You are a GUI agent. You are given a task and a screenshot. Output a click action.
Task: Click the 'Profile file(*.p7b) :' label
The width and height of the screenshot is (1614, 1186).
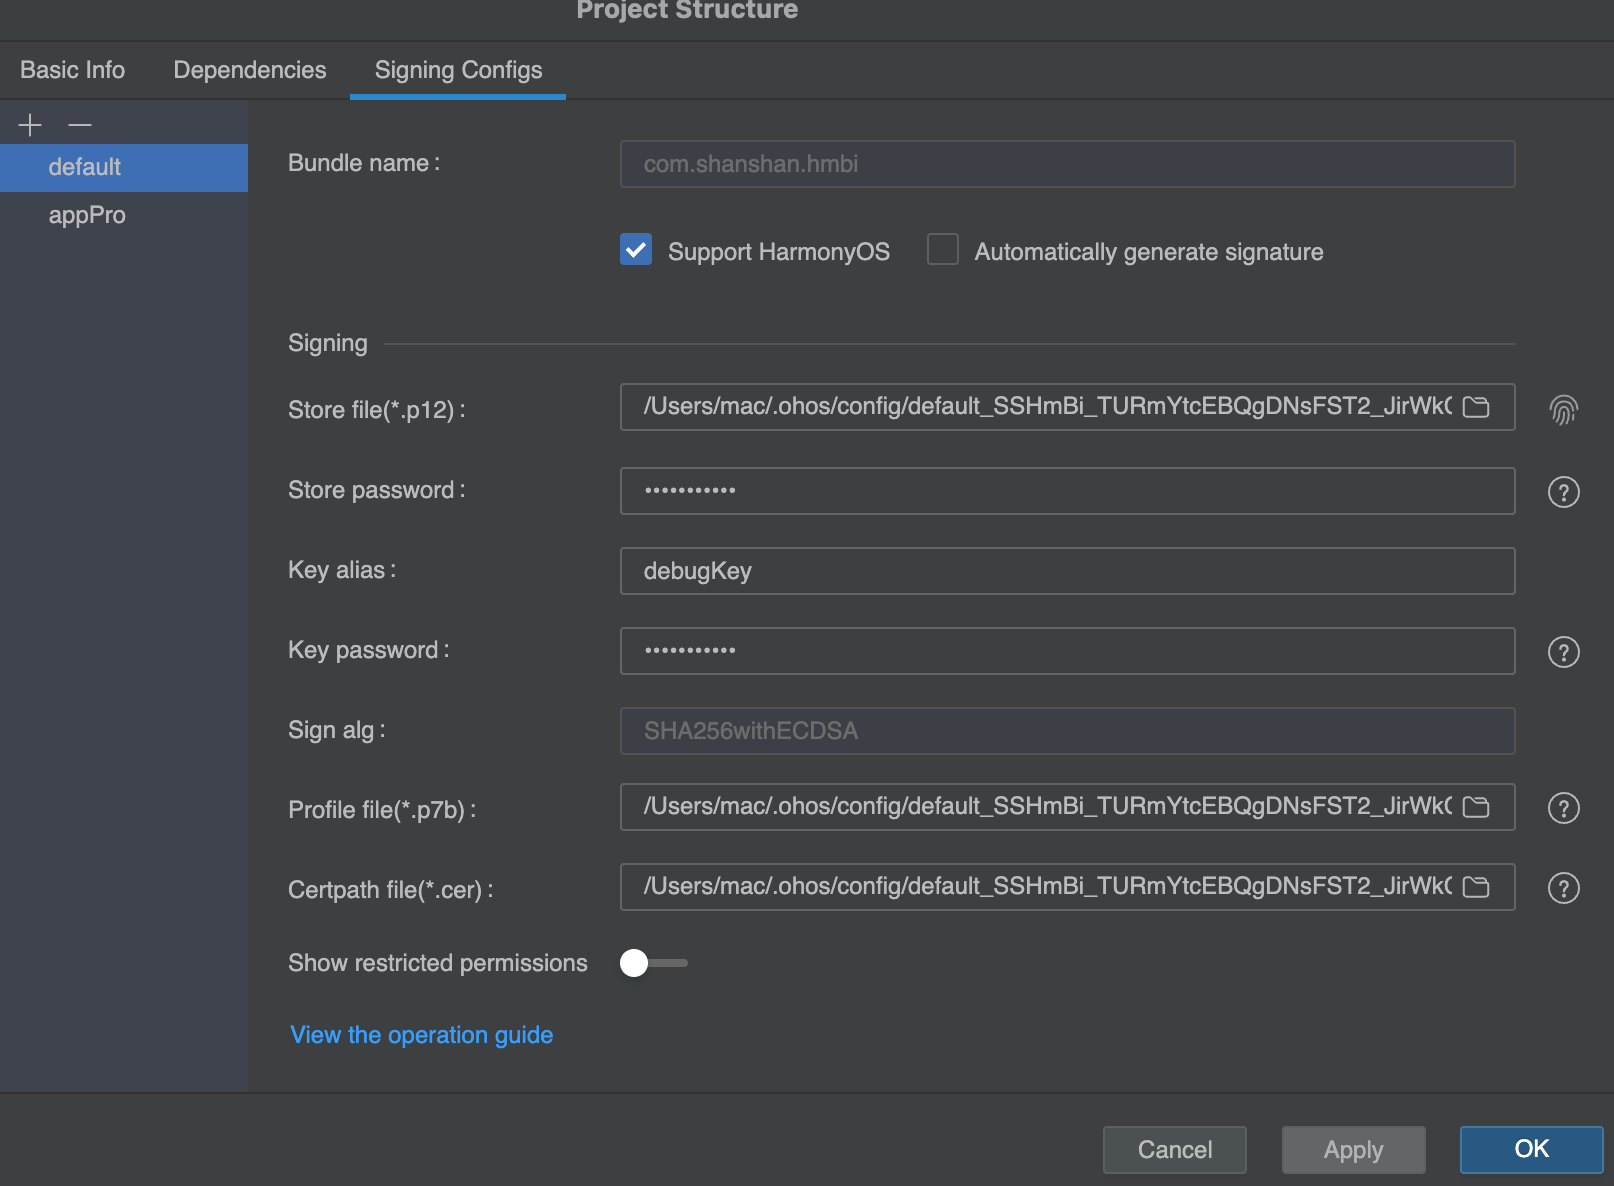pyautogui.click(x=382, y=810)
